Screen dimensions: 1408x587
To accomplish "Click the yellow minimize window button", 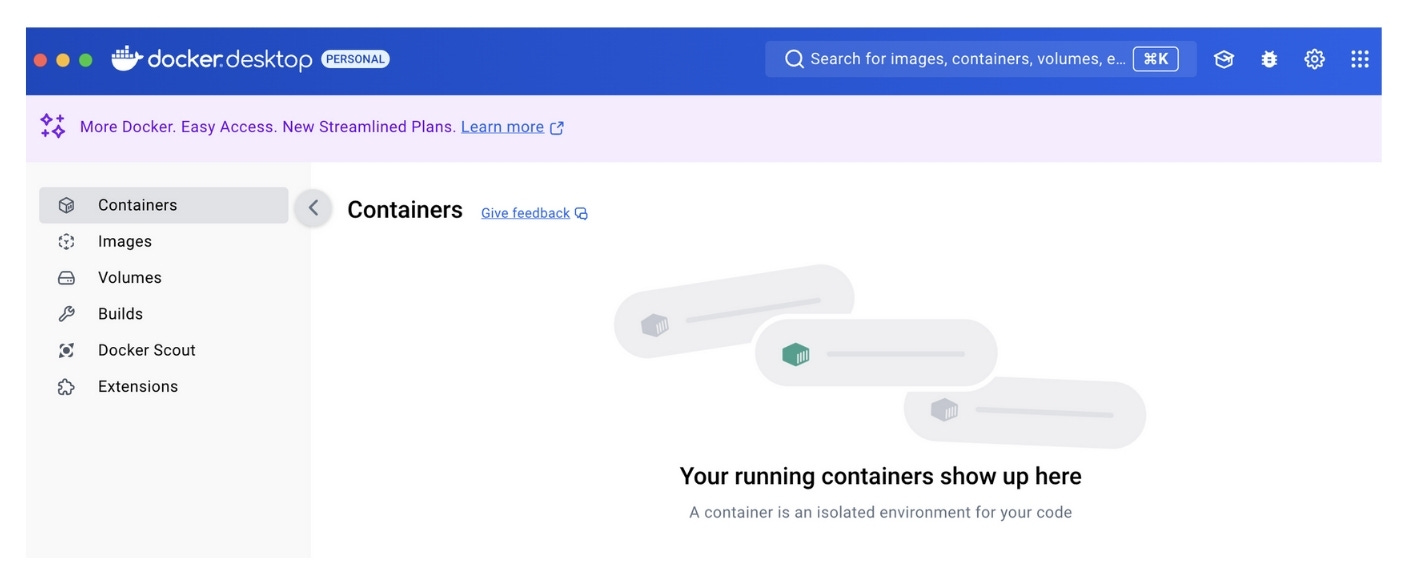I will point(63,60).
